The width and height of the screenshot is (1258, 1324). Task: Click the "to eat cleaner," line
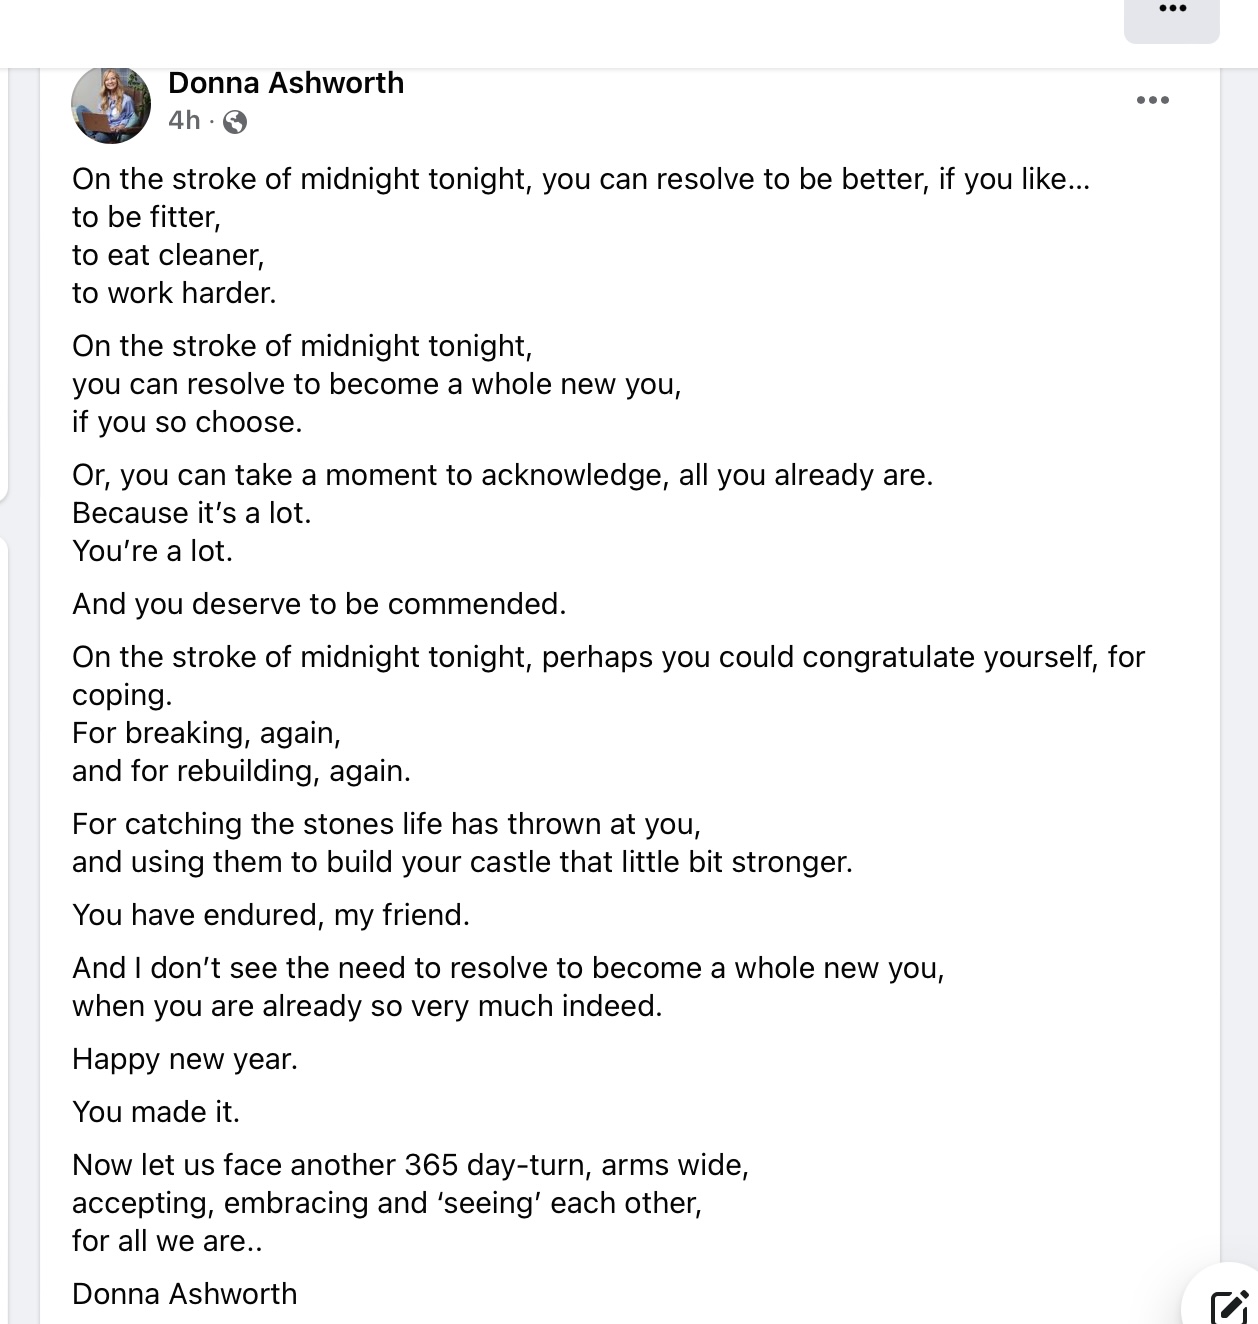(168, 255)
